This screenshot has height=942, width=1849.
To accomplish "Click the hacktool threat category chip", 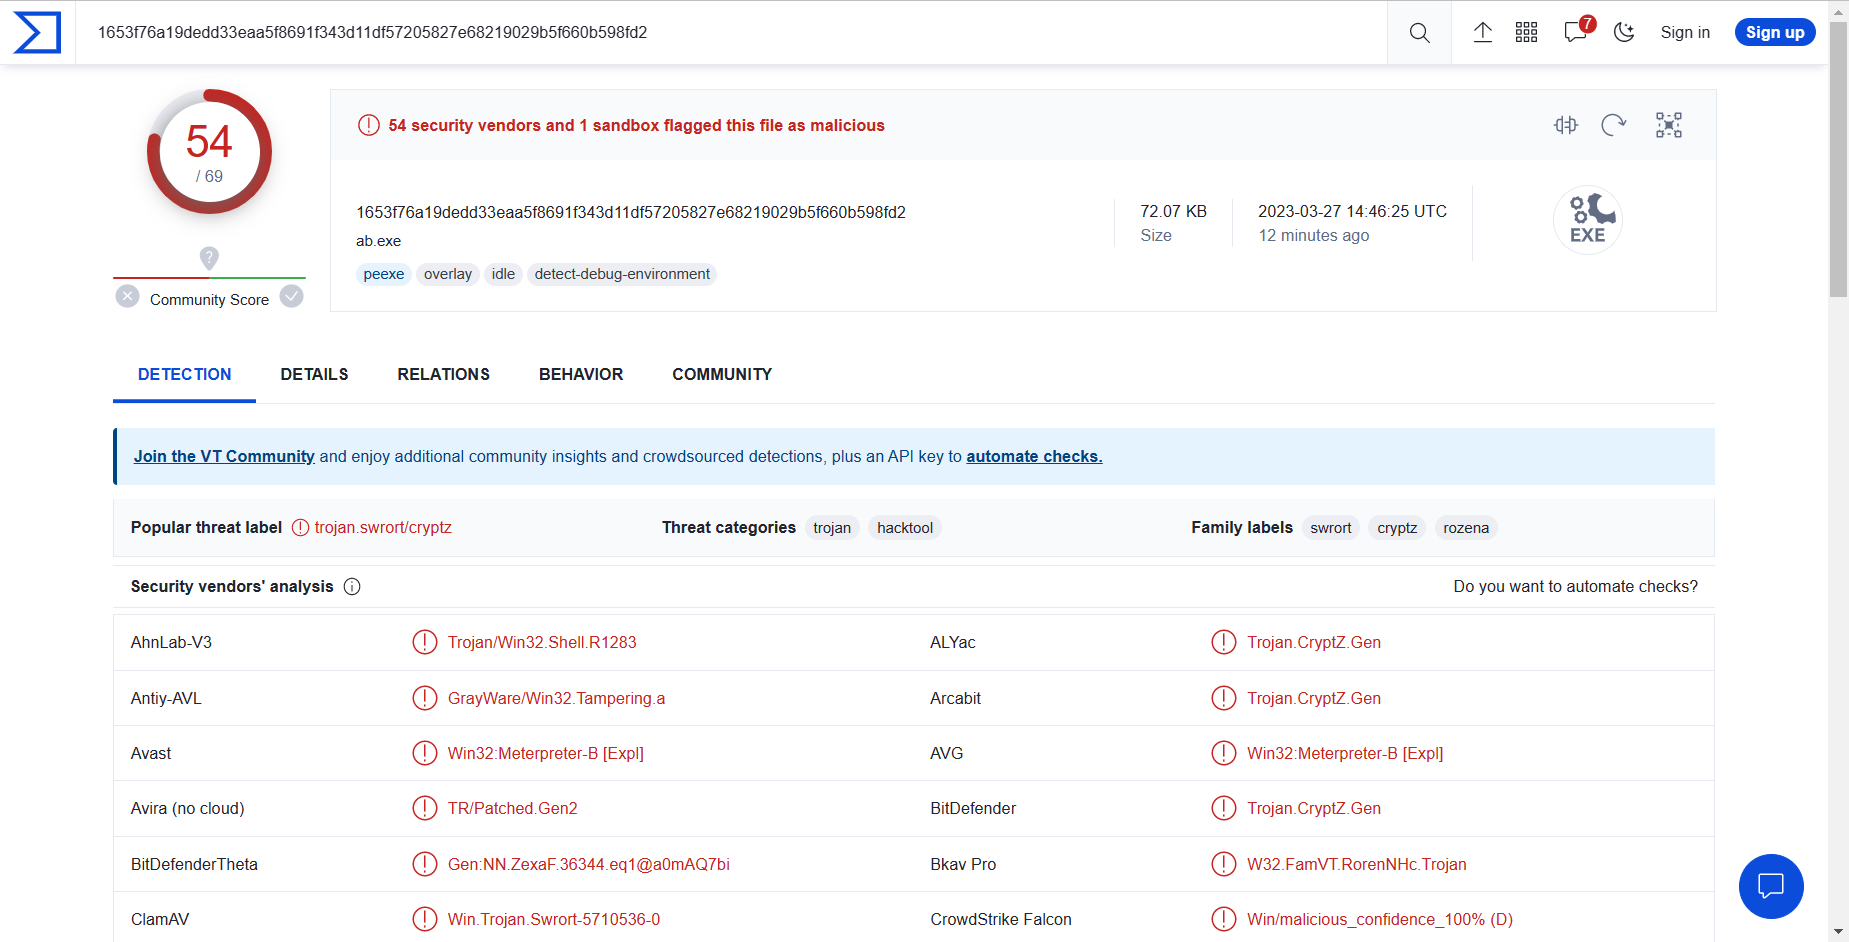I will (x=905, y=528).
